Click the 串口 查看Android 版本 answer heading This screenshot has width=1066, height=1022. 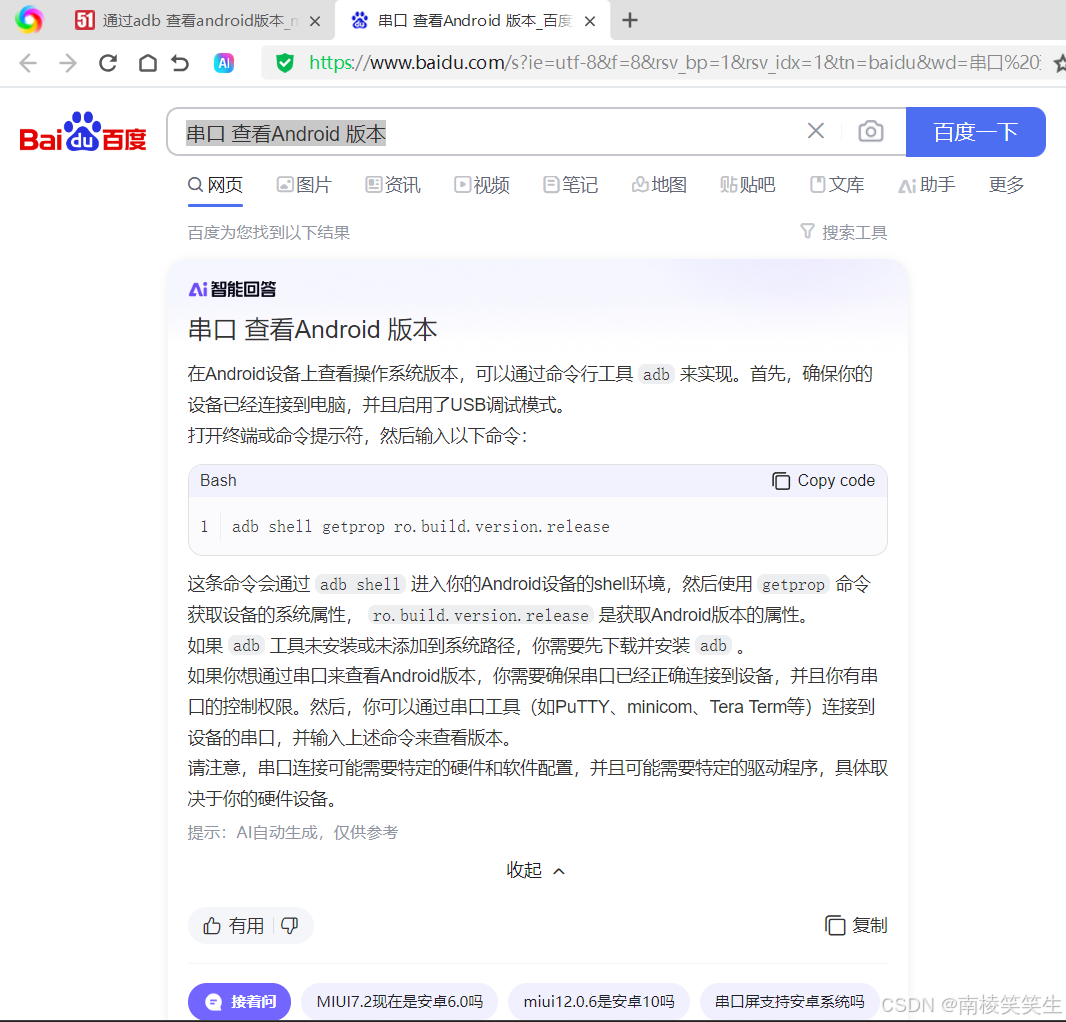(x=312, y=330)
